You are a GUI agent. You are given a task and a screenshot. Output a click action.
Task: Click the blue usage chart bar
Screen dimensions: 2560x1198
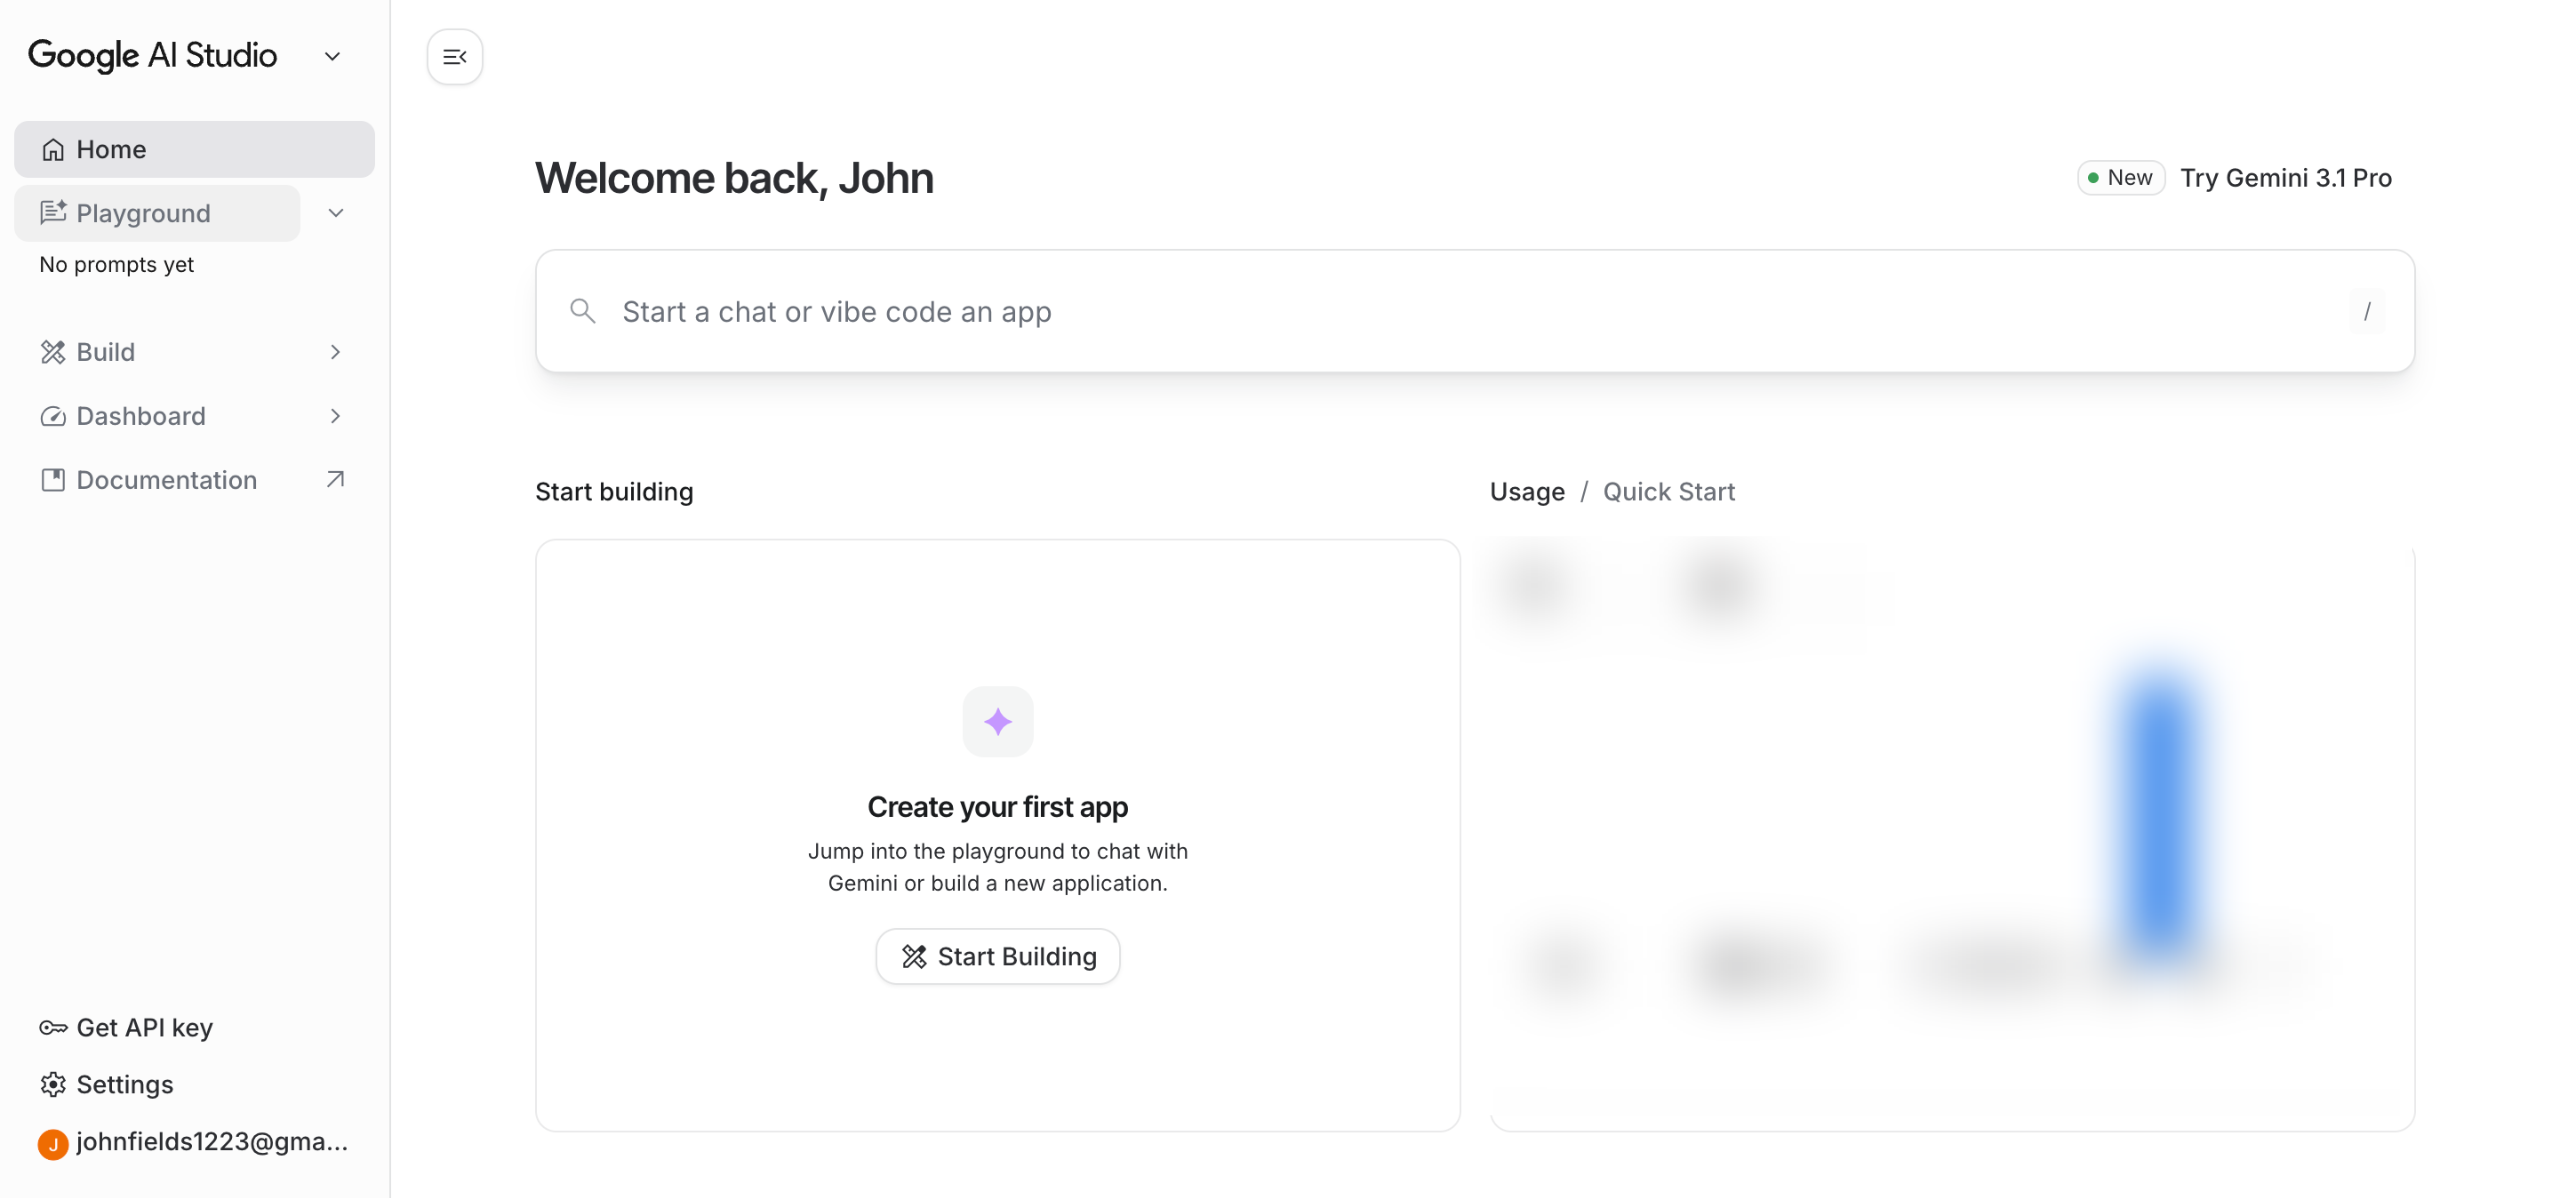(x=2159, y=815)
